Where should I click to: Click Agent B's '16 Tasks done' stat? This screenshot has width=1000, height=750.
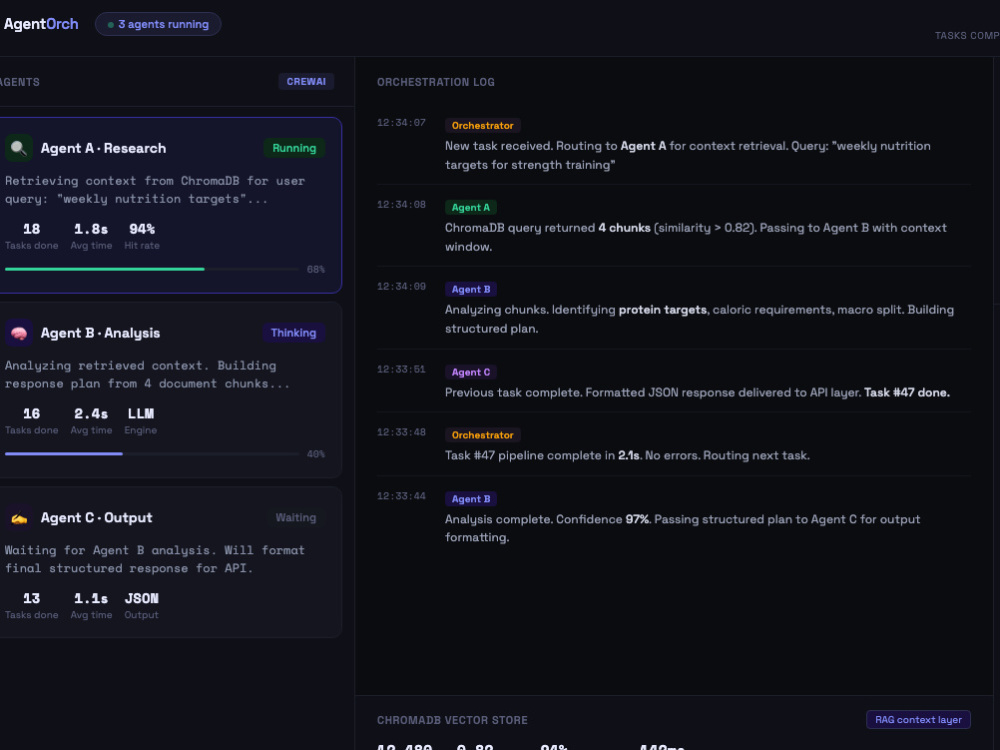coord(31,421)
